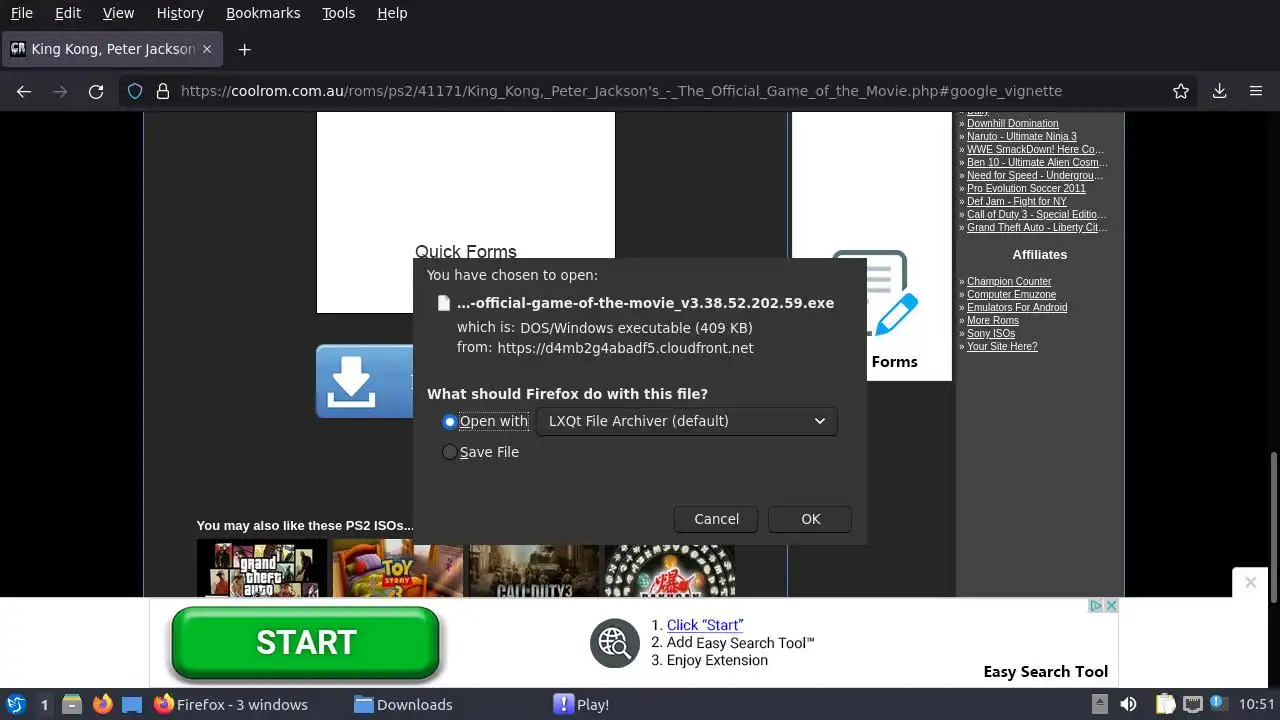Click the page vertical scrollbar thumb
Screen dimensions: 1280x720
pos(1273,528)
